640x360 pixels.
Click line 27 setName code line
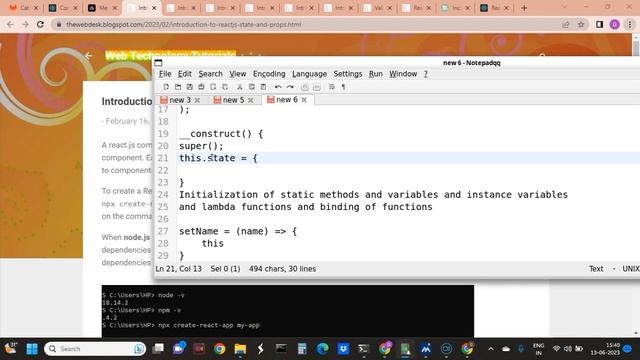click(x=238, y=231)
